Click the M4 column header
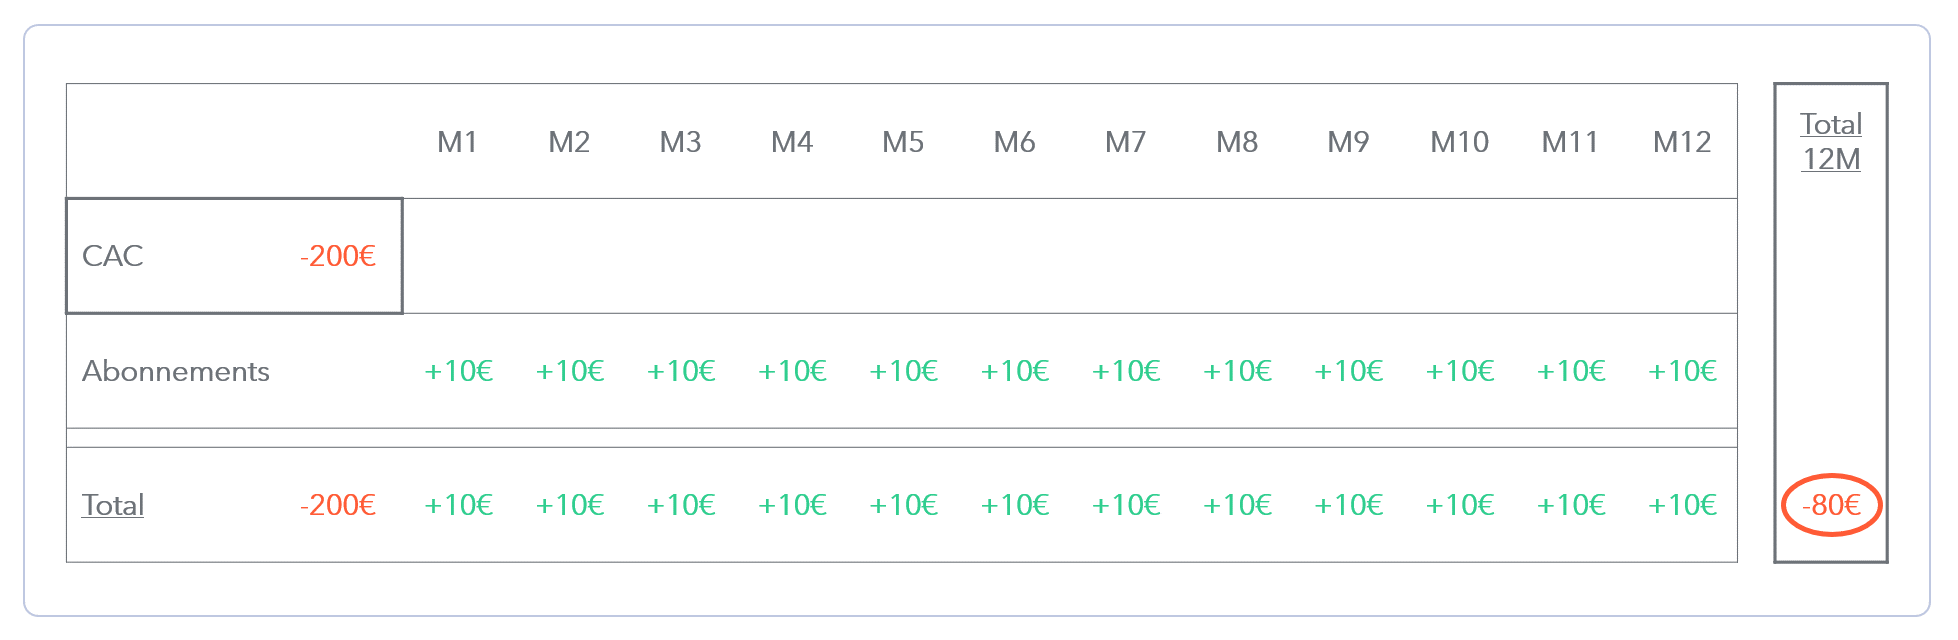 coord(792,142)
